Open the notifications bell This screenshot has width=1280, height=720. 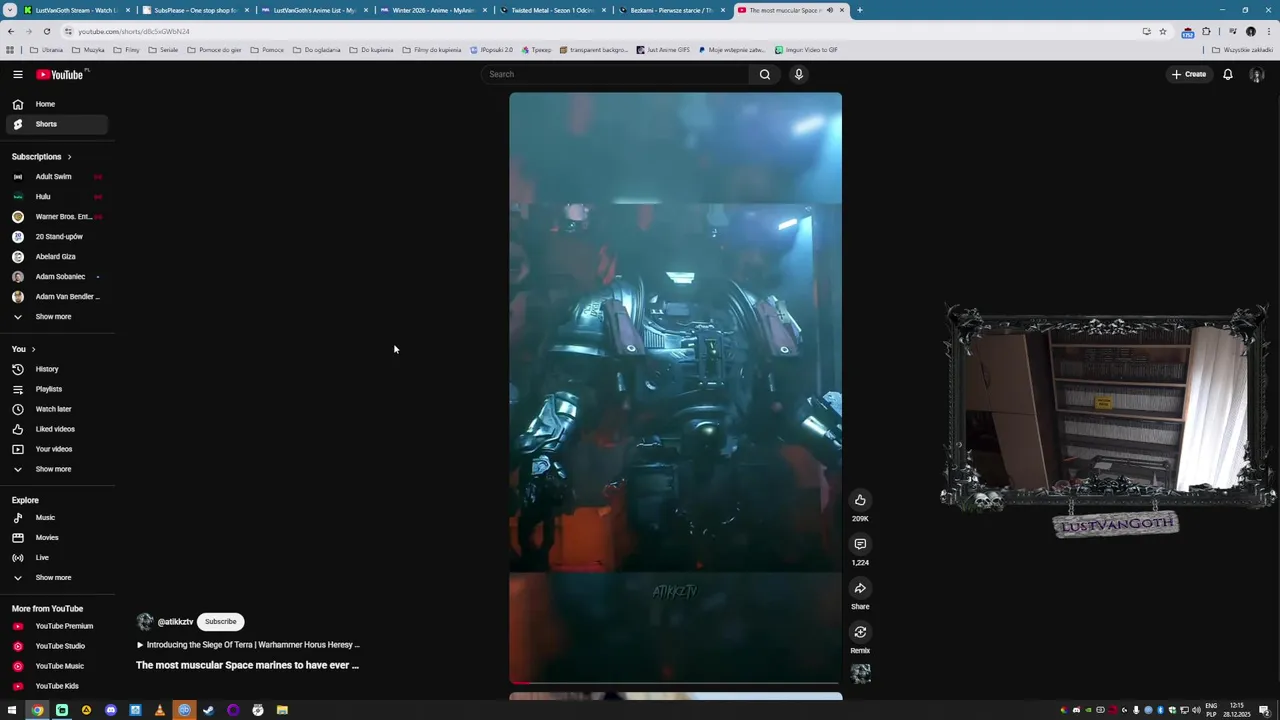pyautogui.click(x=1228, y=74)
